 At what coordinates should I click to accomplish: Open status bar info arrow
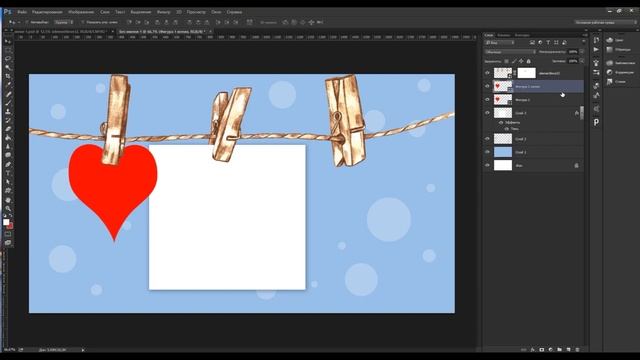(83, 350)
